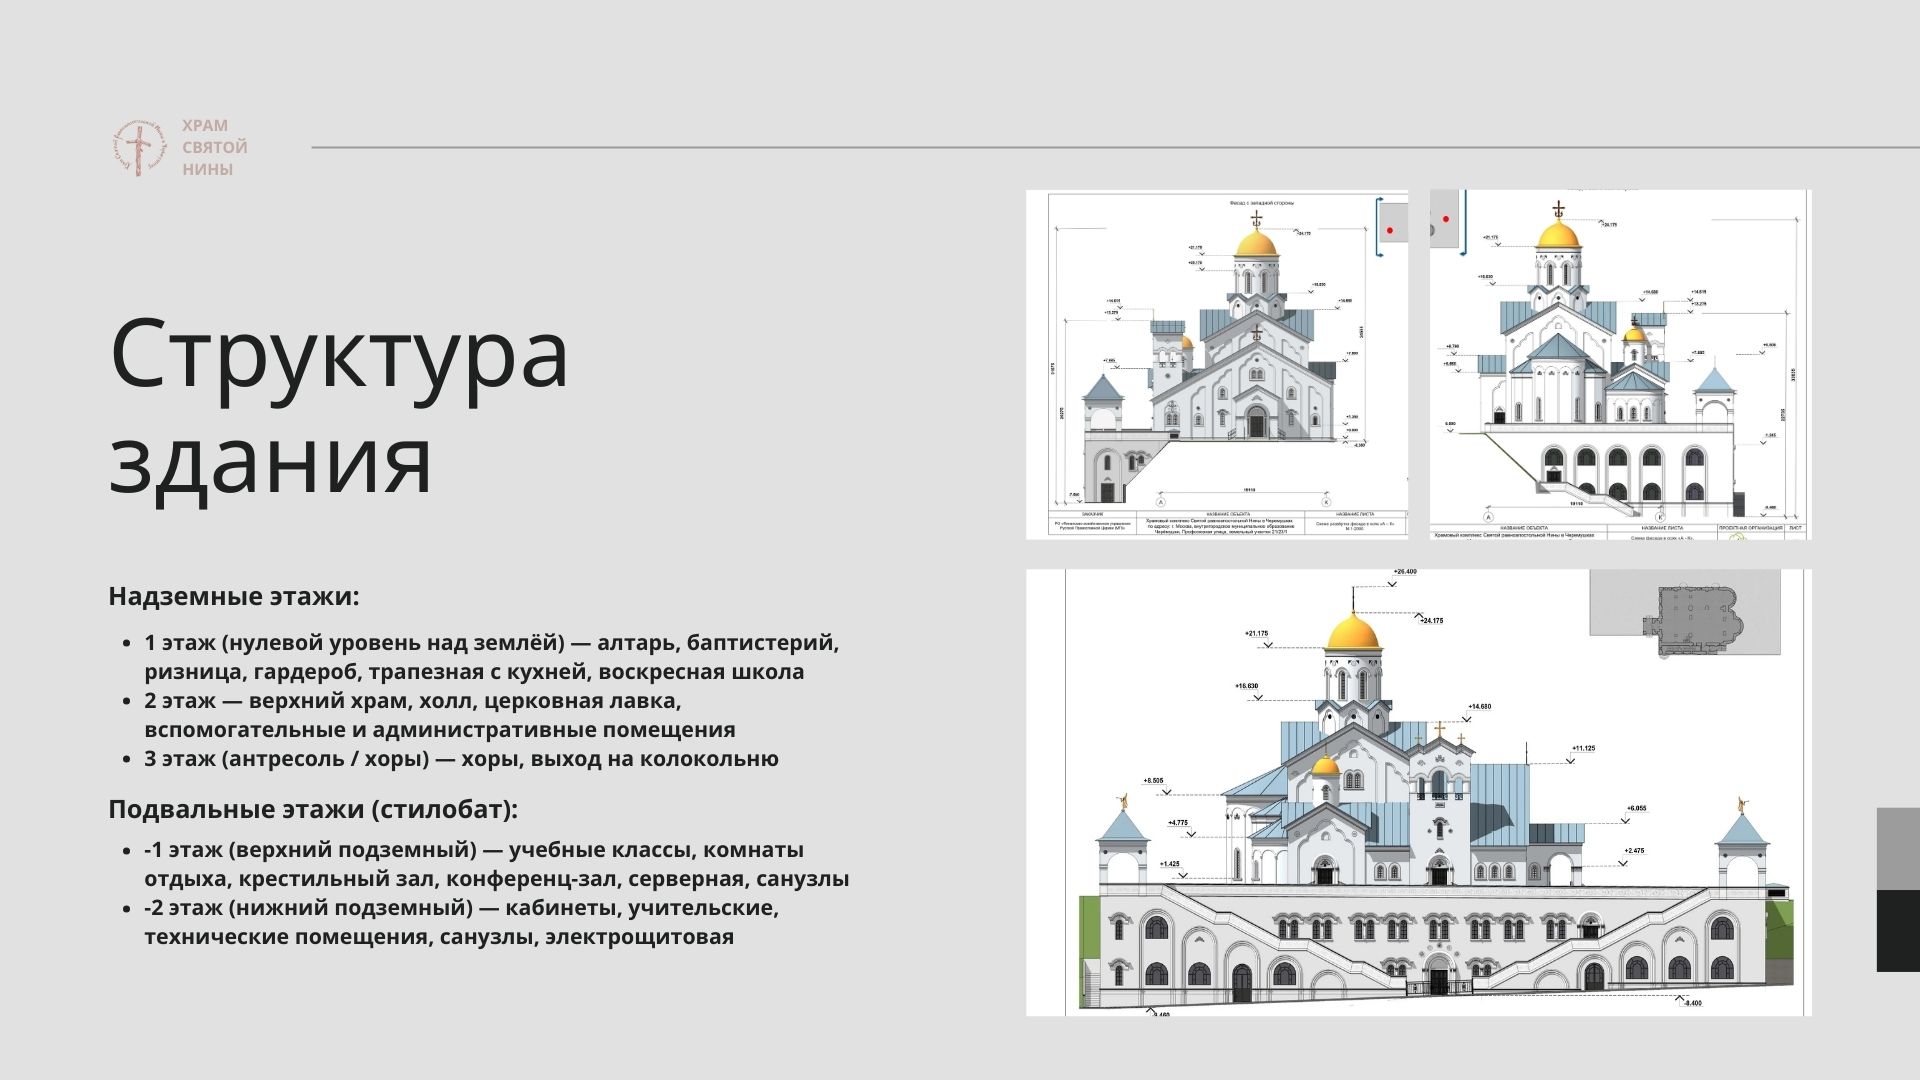Click the black square on the right edge
Screen dimensions: 1920x1080
[x=1898, y=931]
